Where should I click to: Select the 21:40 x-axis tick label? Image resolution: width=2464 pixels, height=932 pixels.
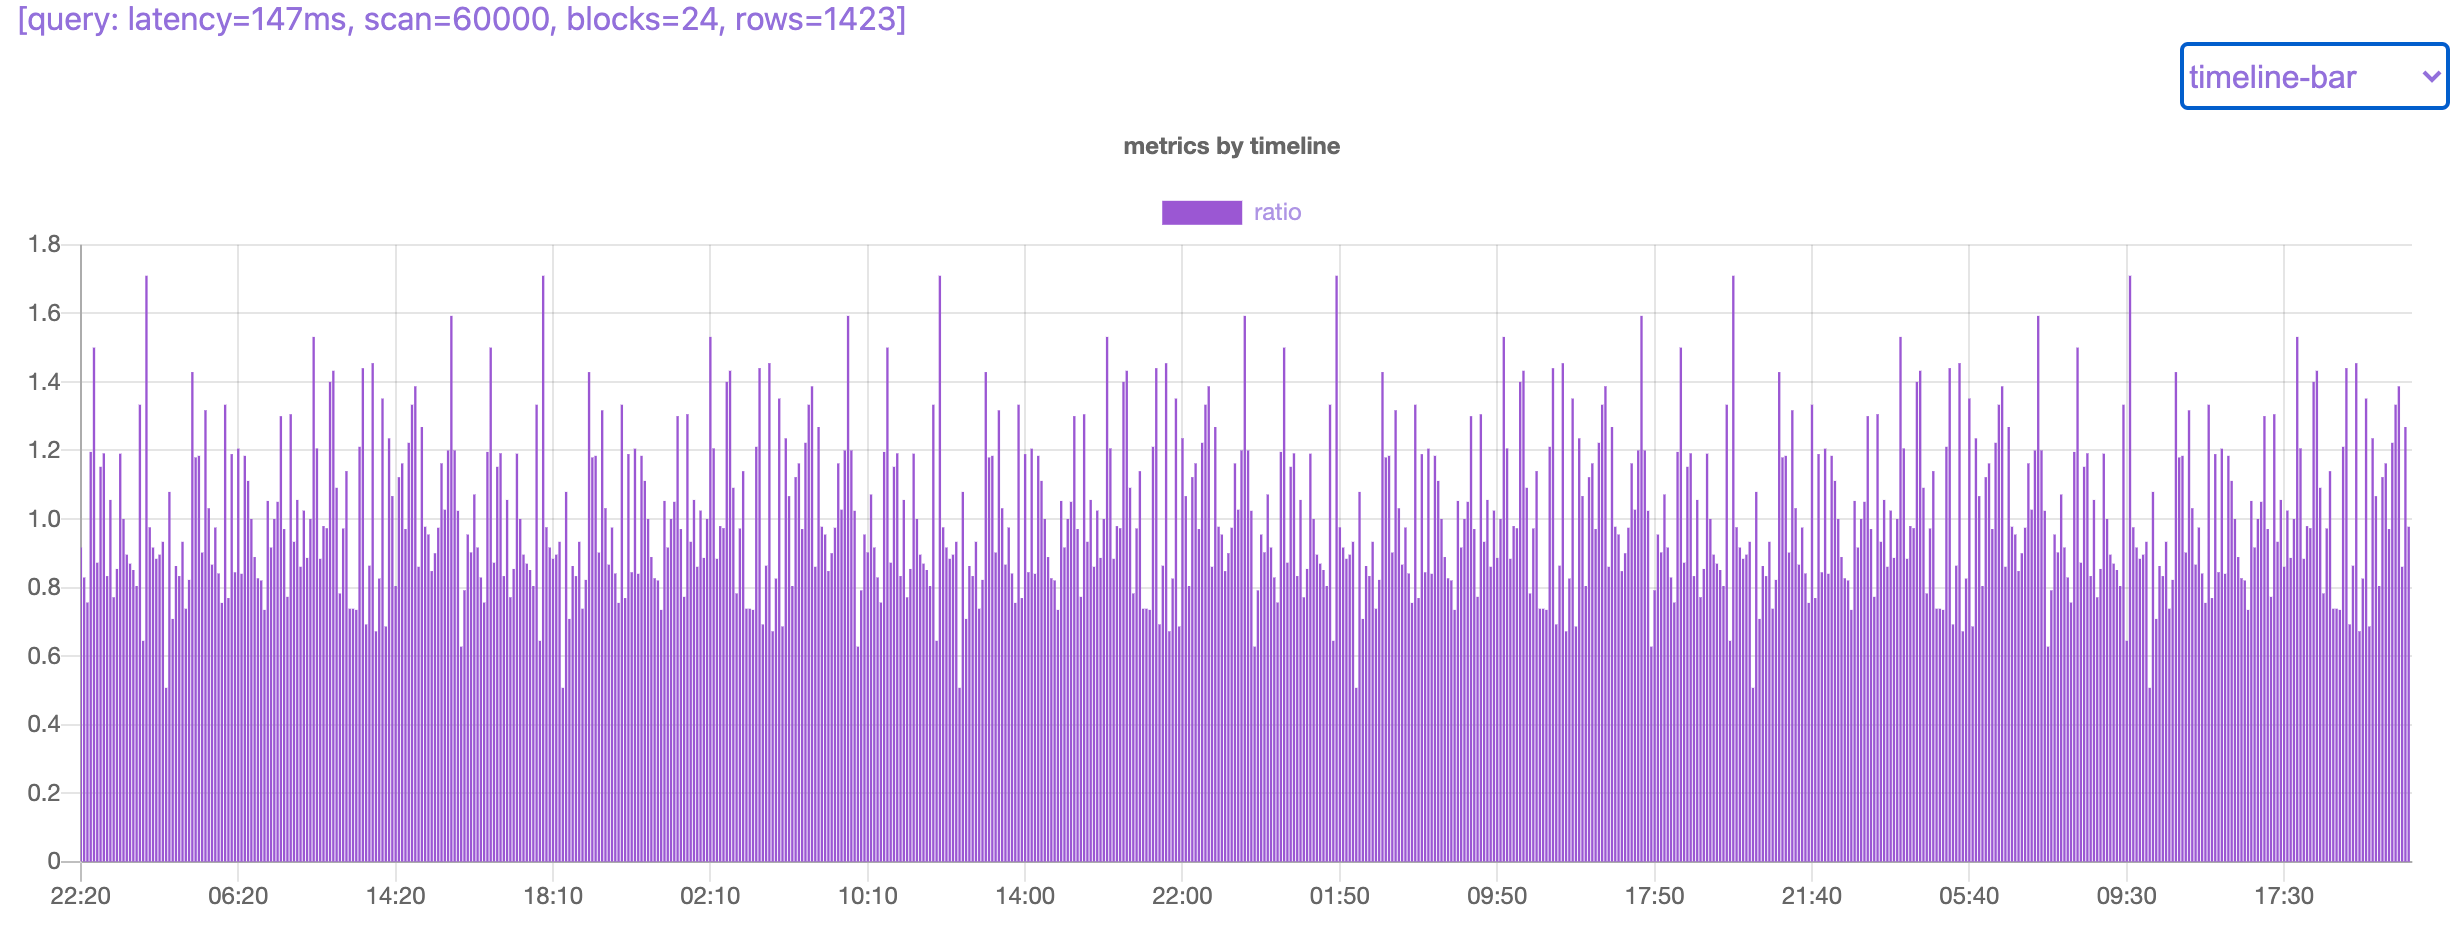1812,895
